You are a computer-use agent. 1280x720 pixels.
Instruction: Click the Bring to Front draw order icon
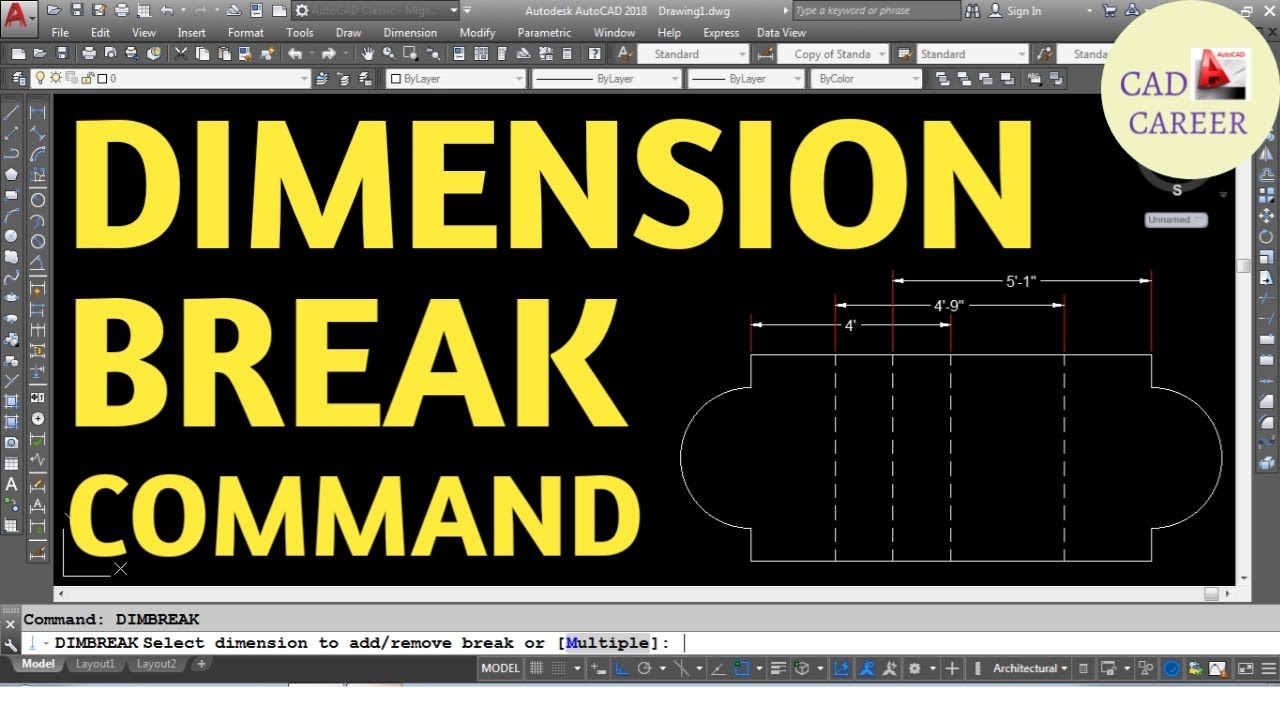[943, 78]
